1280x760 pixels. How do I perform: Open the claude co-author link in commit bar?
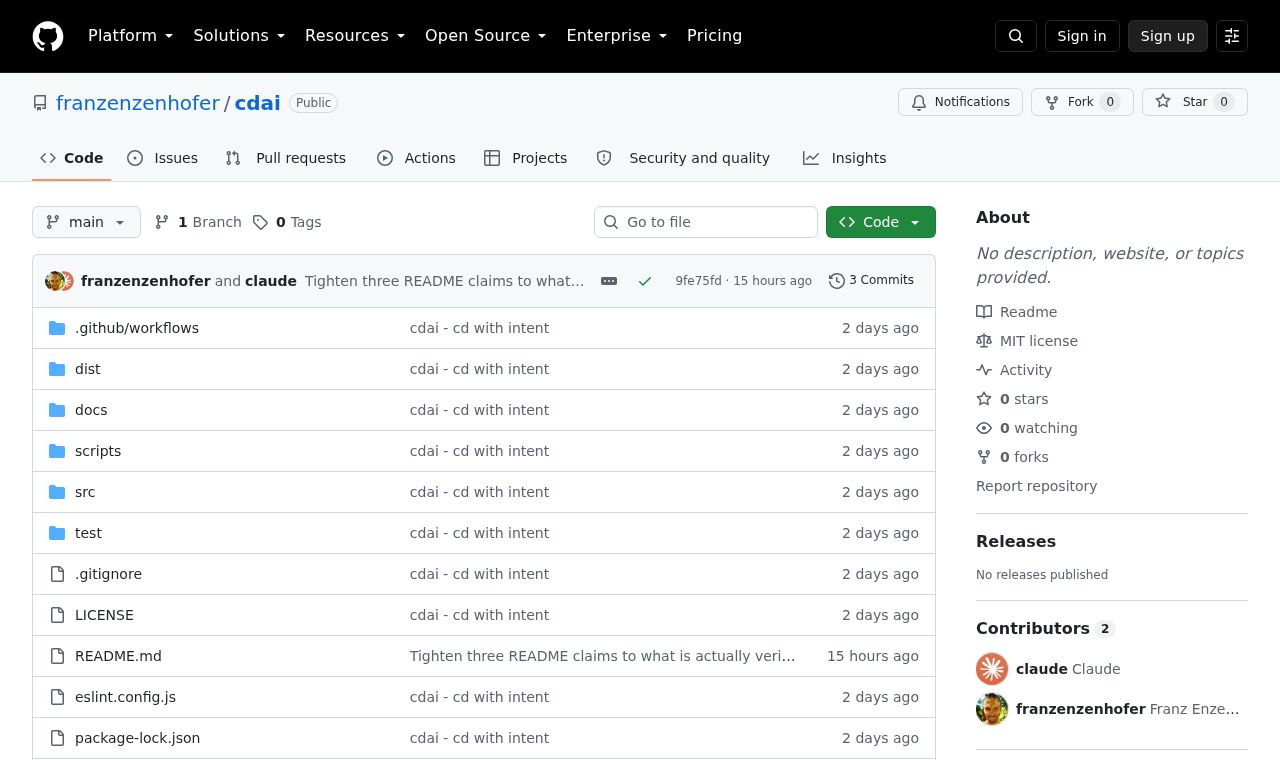pyautogui.click(x=271, y=281)
